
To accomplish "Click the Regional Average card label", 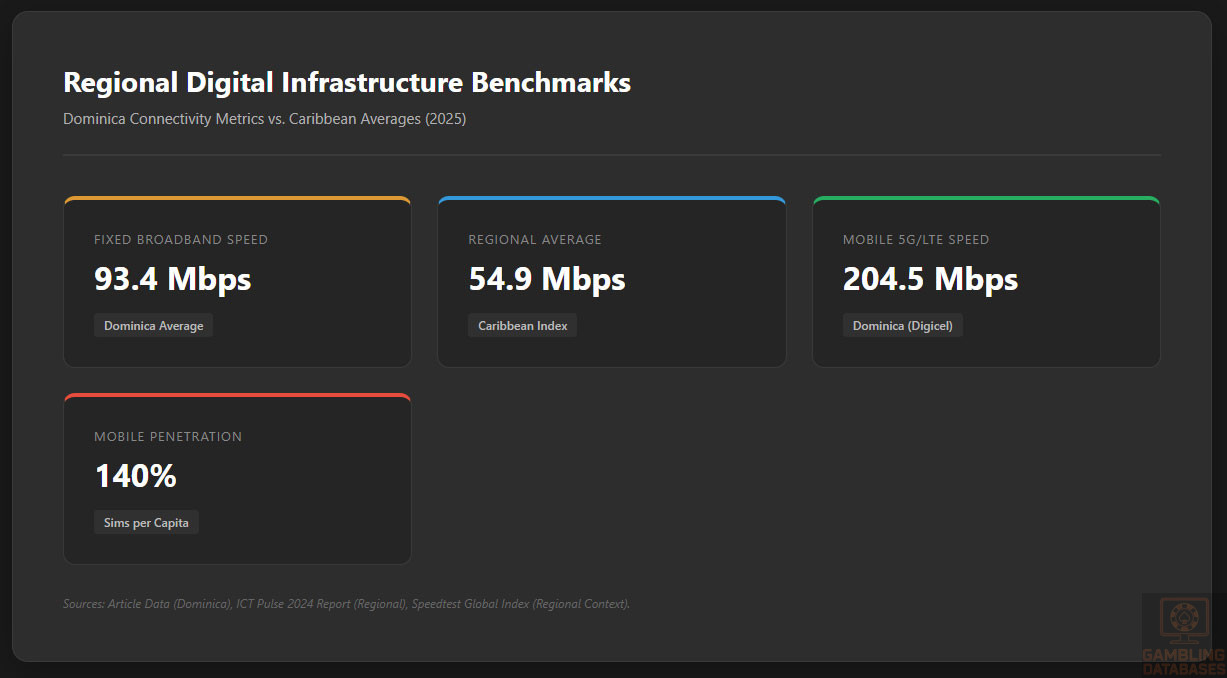I will tap(535, 240).
